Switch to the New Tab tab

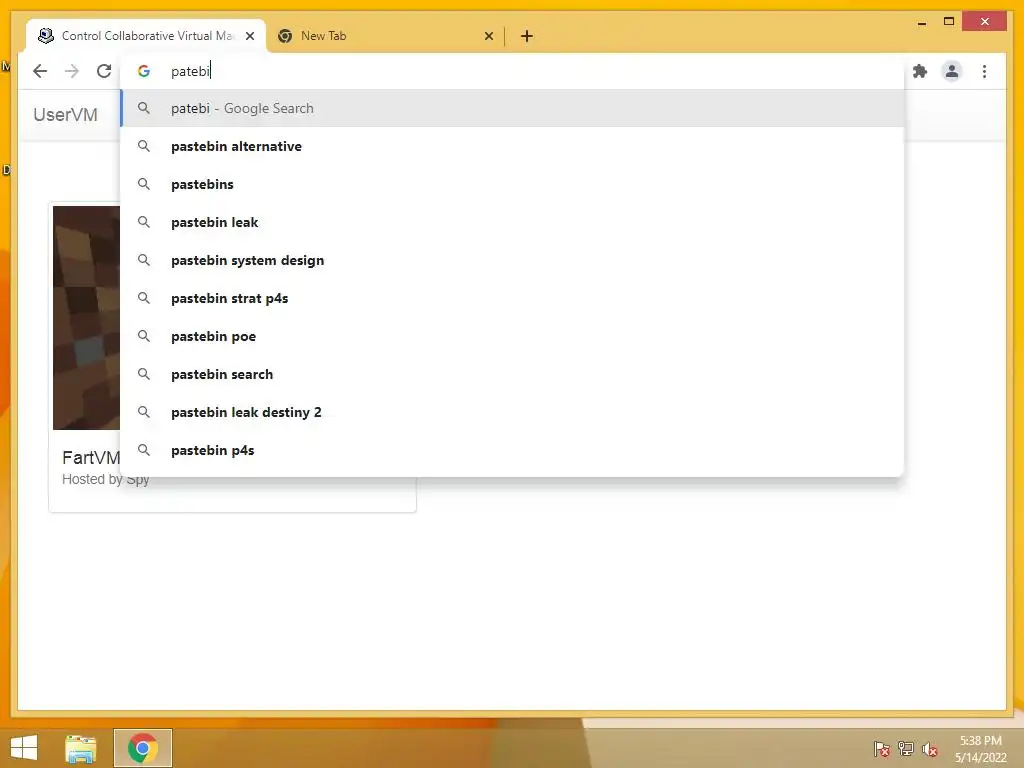(385, 36)
